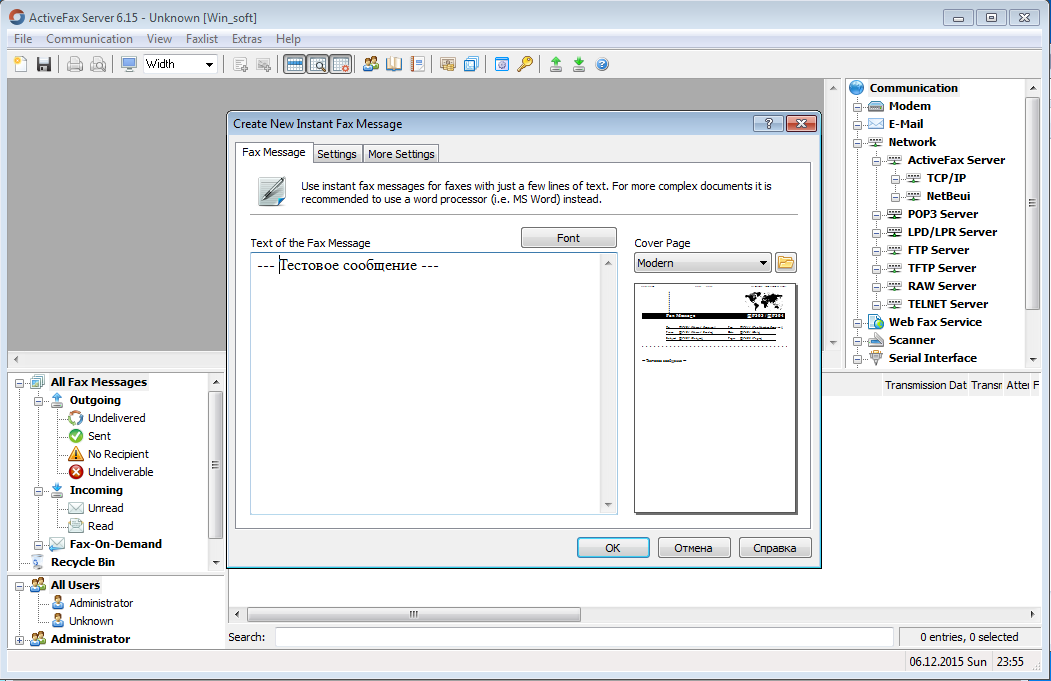Open the Extras menu
This screenshot has width=1051, height=681.
[247, 39]
